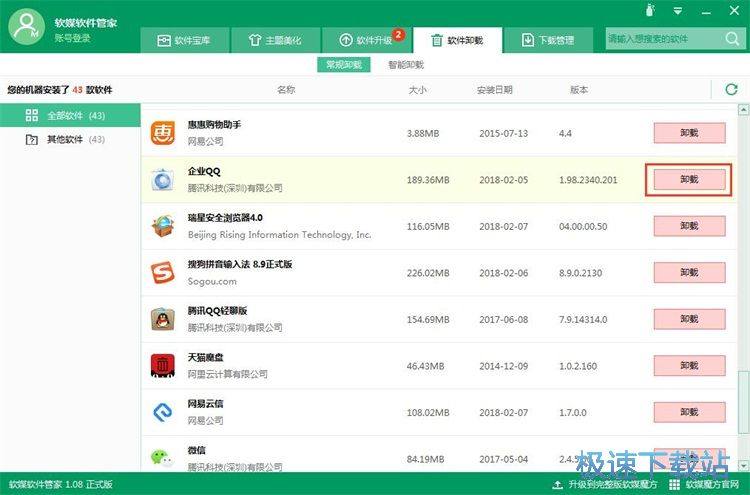Open the 下载管理 tab

pos(548,40)
